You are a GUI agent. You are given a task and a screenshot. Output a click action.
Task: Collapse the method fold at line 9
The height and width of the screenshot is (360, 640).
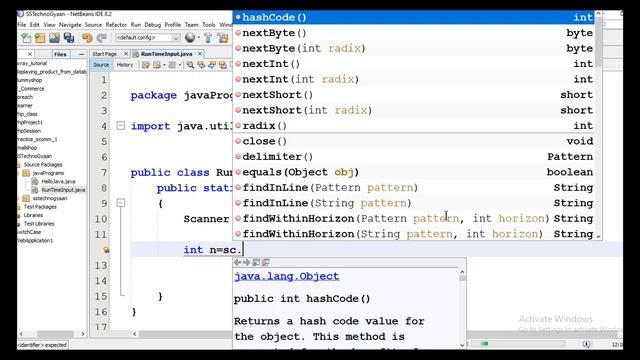coord(121,203)
